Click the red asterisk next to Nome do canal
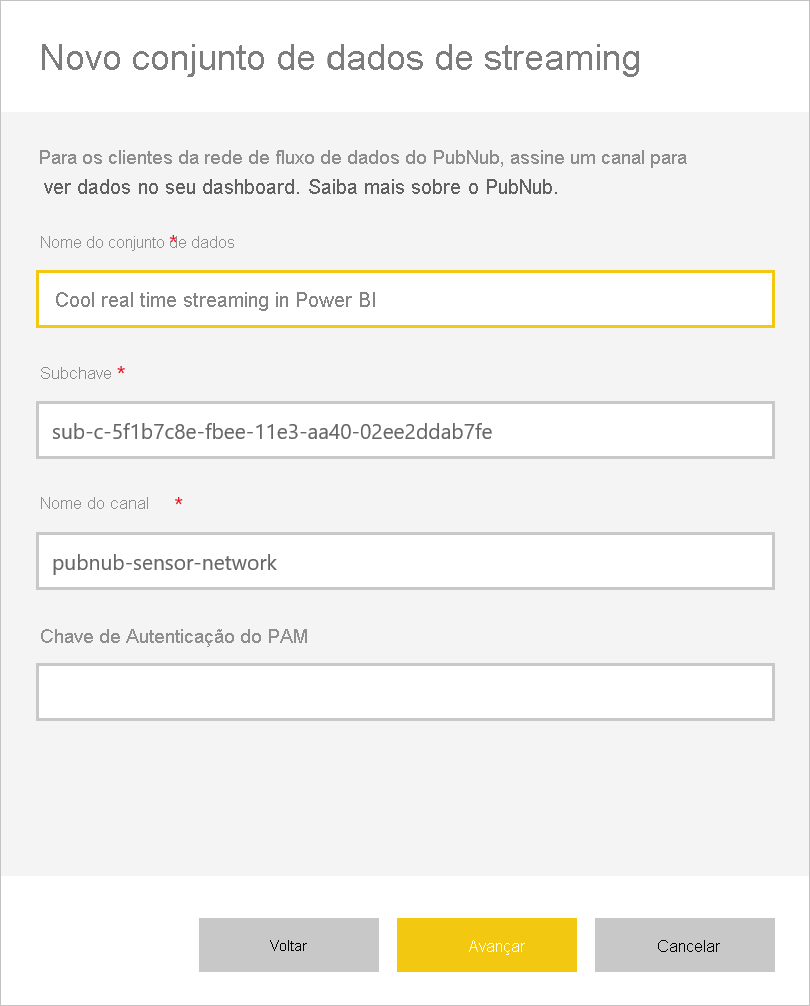Screen dimensions: 810x1006 click(178, 503)
